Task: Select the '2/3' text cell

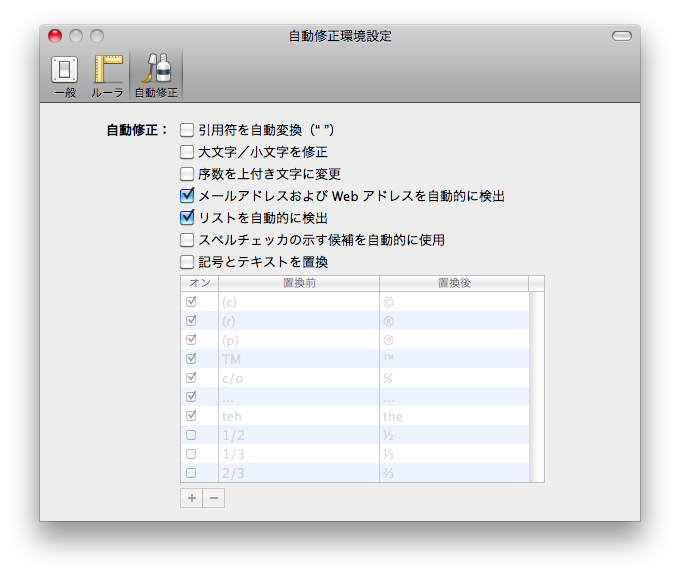Action: point(299,473)
